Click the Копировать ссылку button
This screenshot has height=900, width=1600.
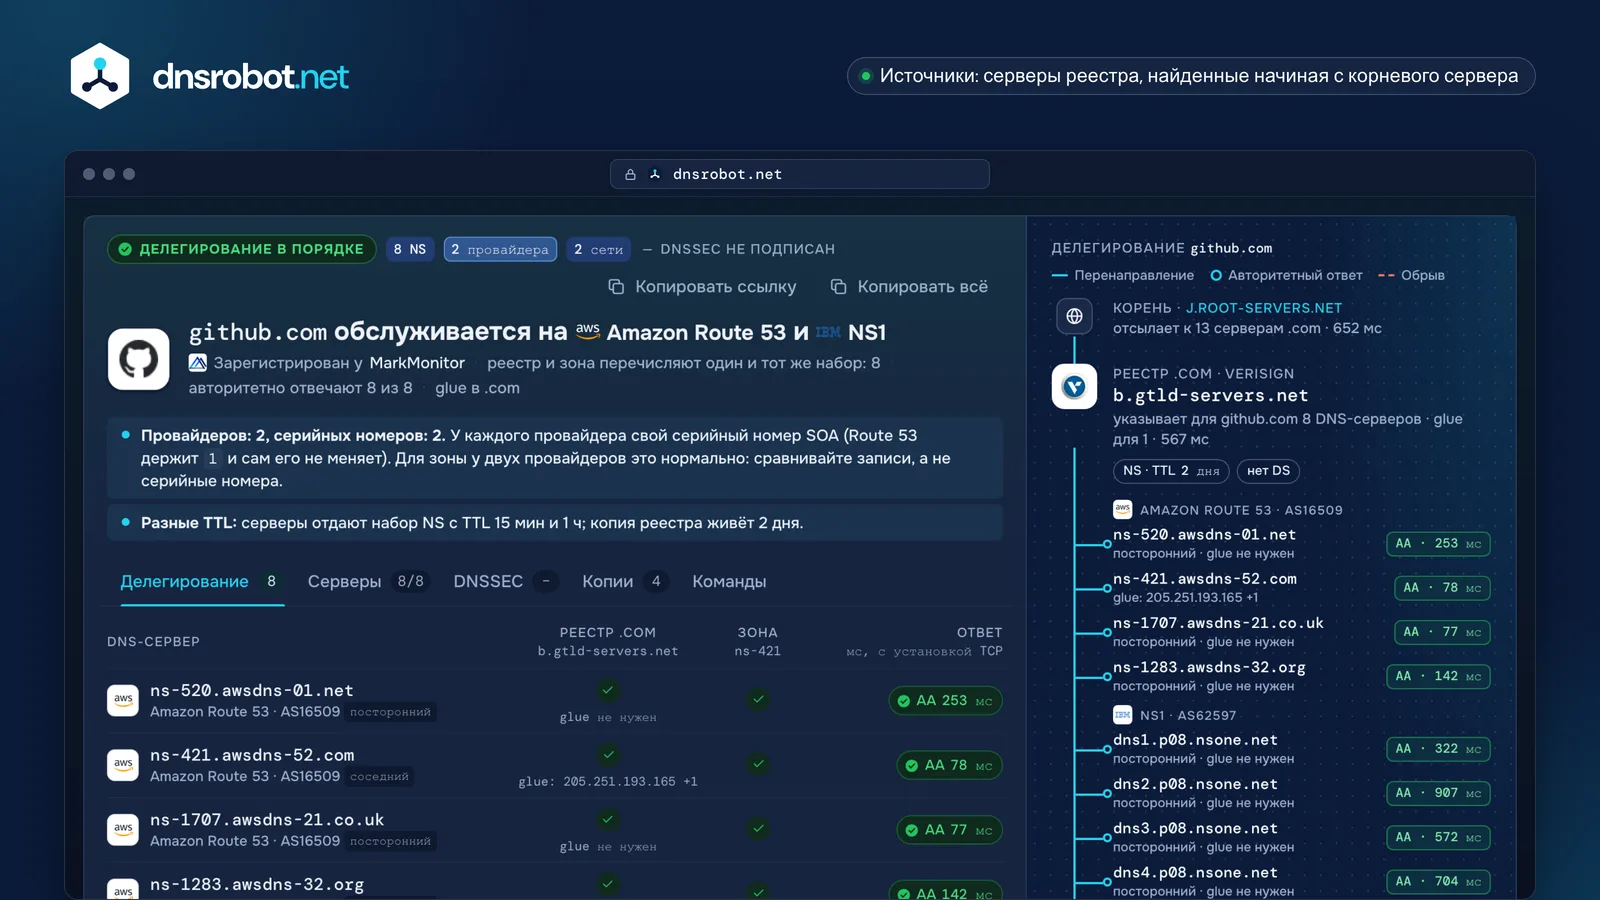(x=702, y=287)
